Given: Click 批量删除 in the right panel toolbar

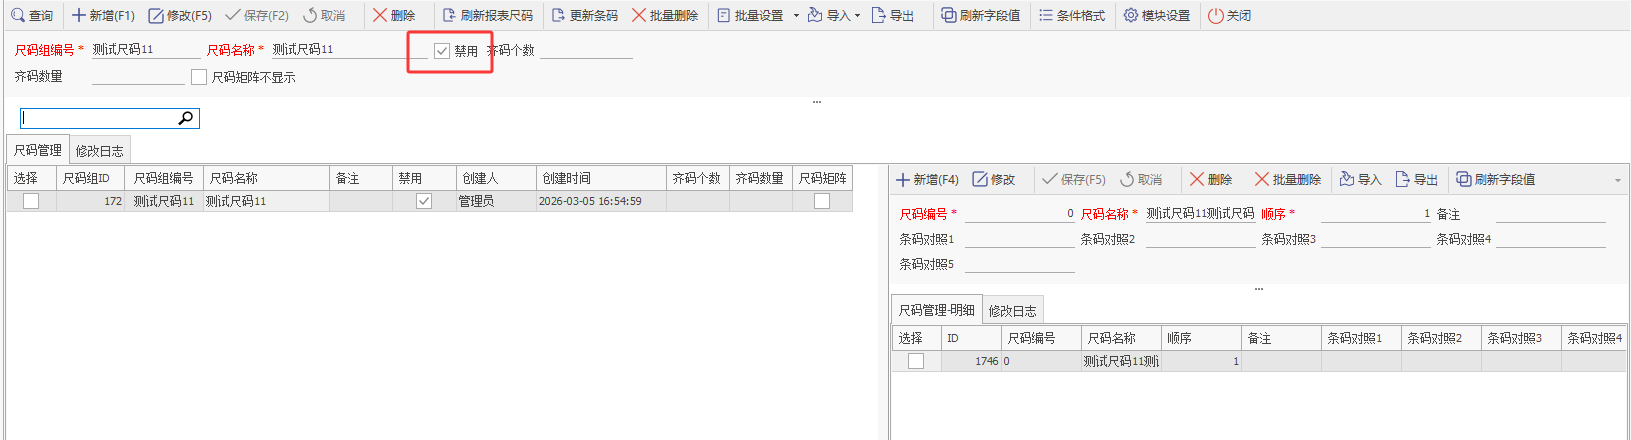Looking at the screenshot, I should [1287, 179].
